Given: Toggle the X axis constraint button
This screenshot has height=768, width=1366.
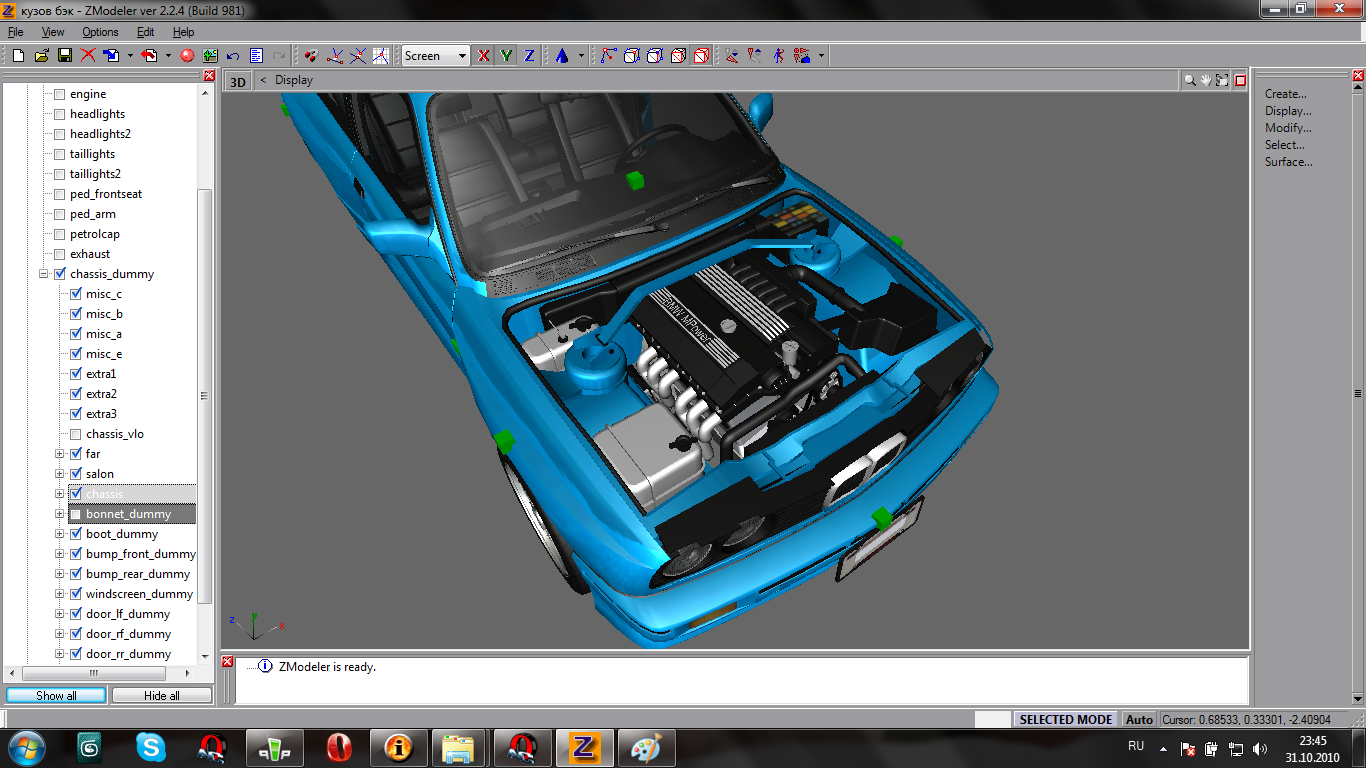Looking at the screenshot, I should (x=484, y=56).
